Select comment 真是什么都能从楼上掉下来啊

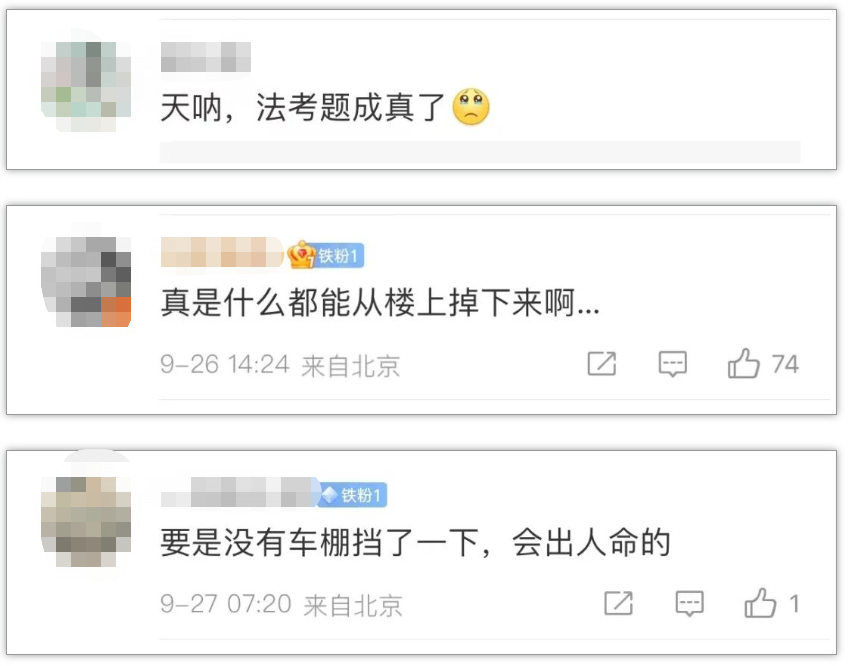(x=380, y=302)
